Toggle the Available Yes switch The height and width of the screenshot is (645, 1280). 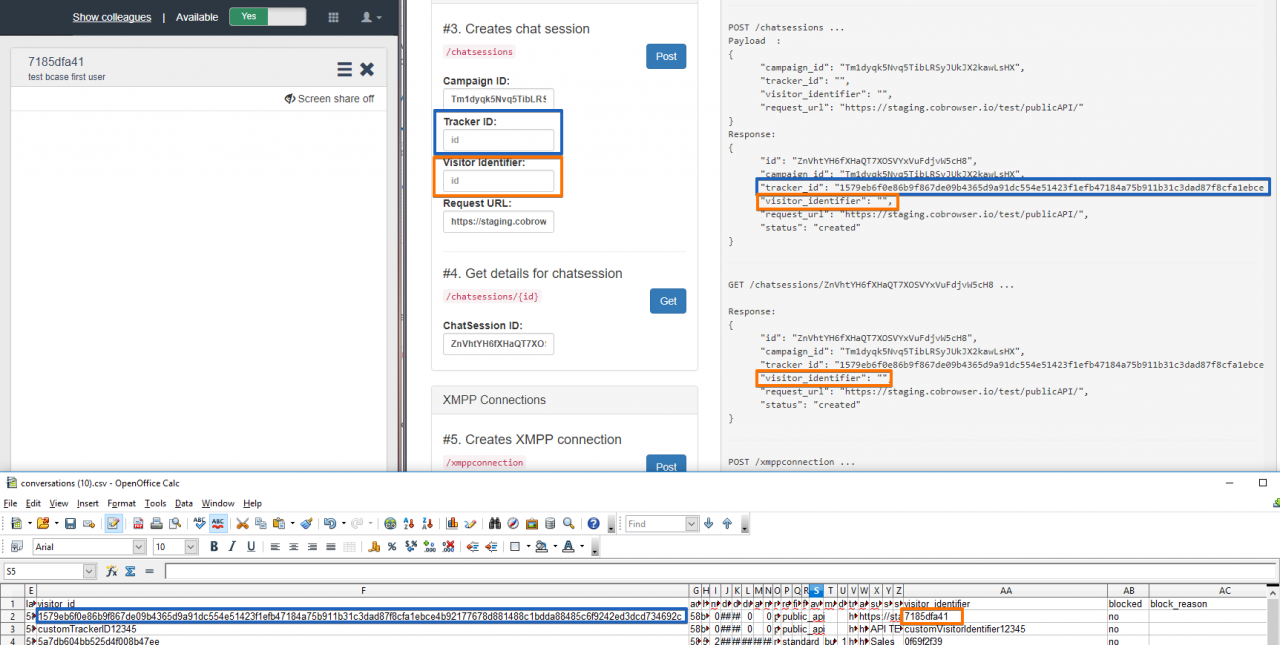point(267,16)
